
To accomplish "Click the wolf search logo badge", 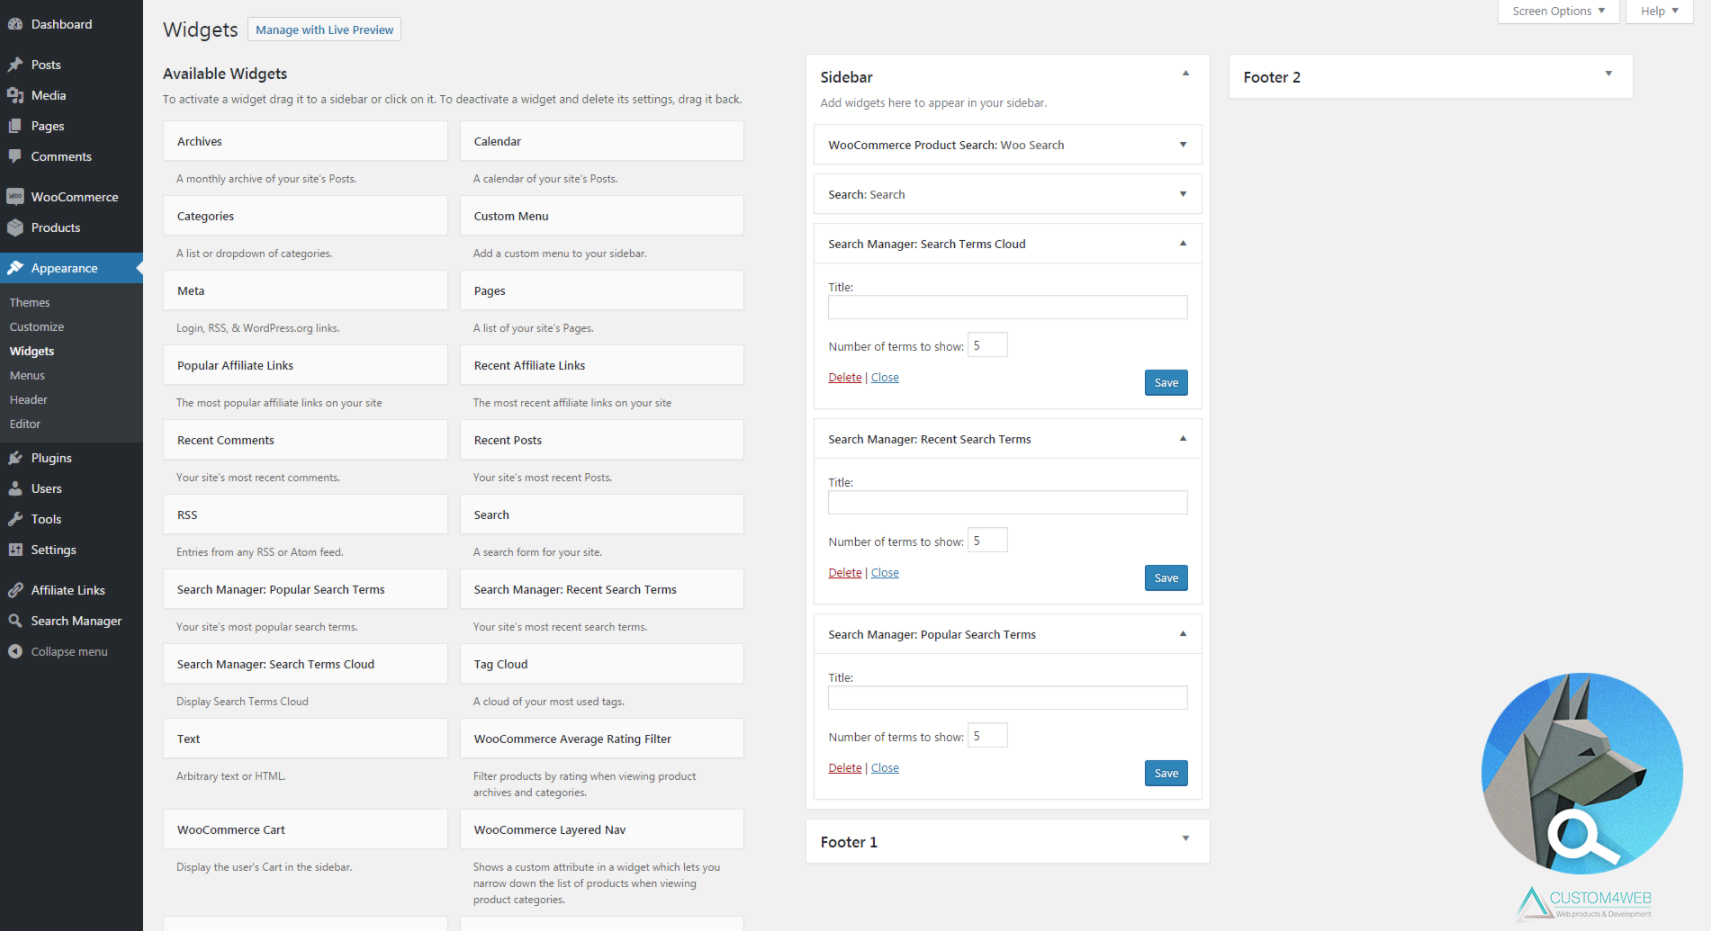I will 1582,773.
